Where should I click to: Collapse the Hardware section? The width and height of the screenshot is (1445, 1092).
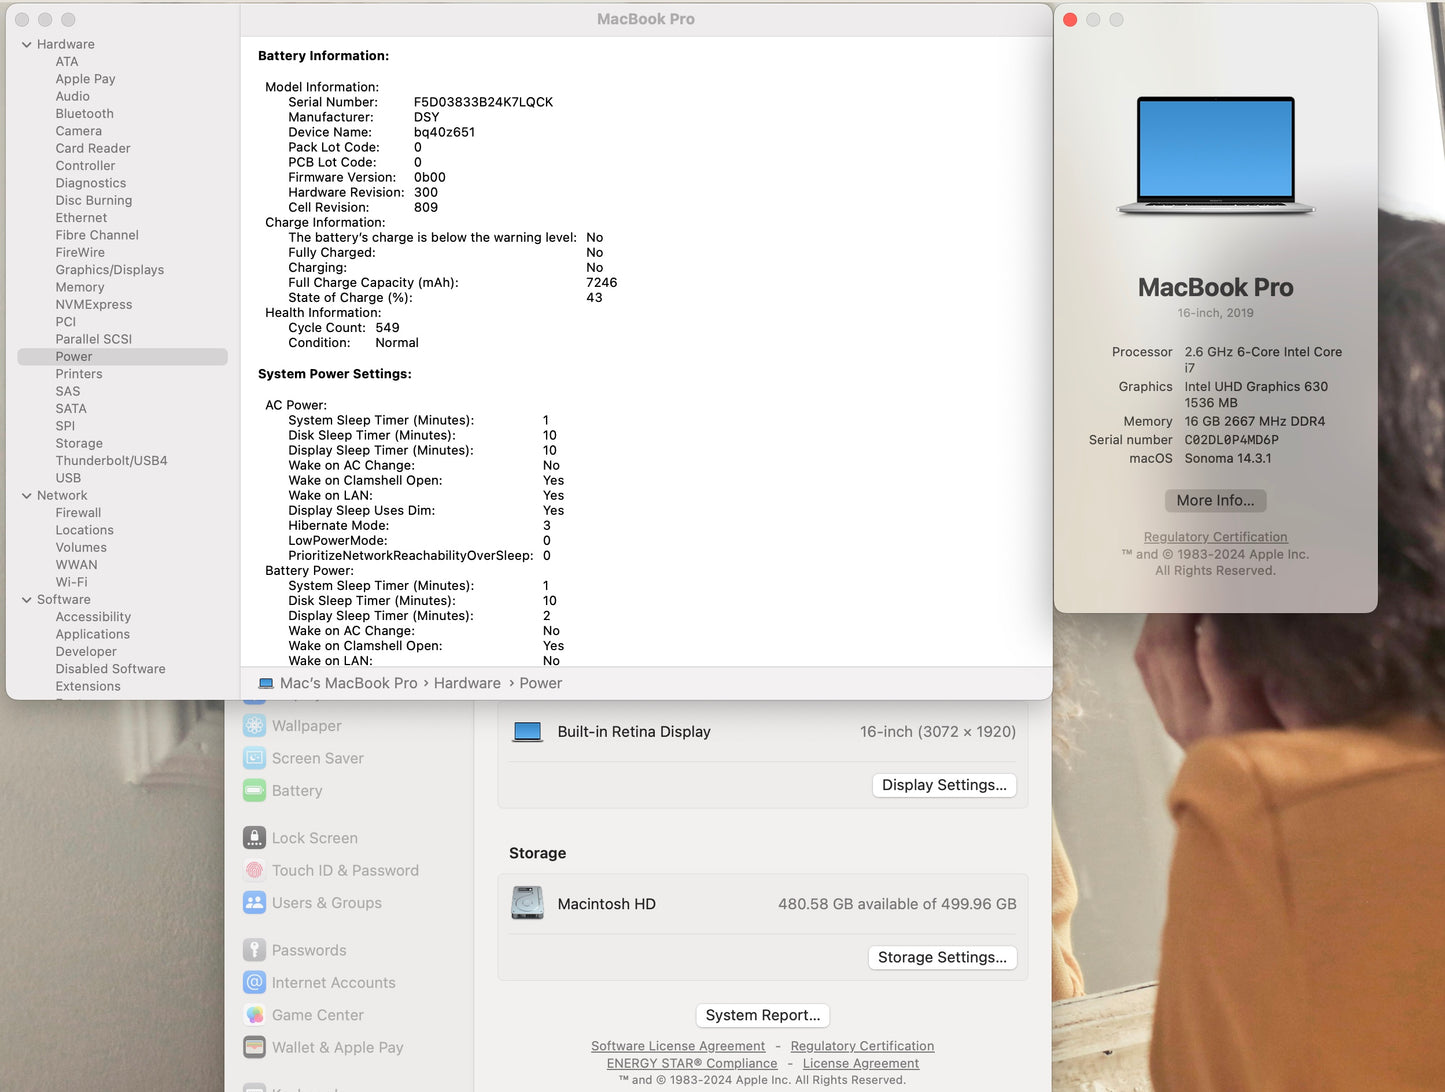pyautogui.click(x=25, y=44)
